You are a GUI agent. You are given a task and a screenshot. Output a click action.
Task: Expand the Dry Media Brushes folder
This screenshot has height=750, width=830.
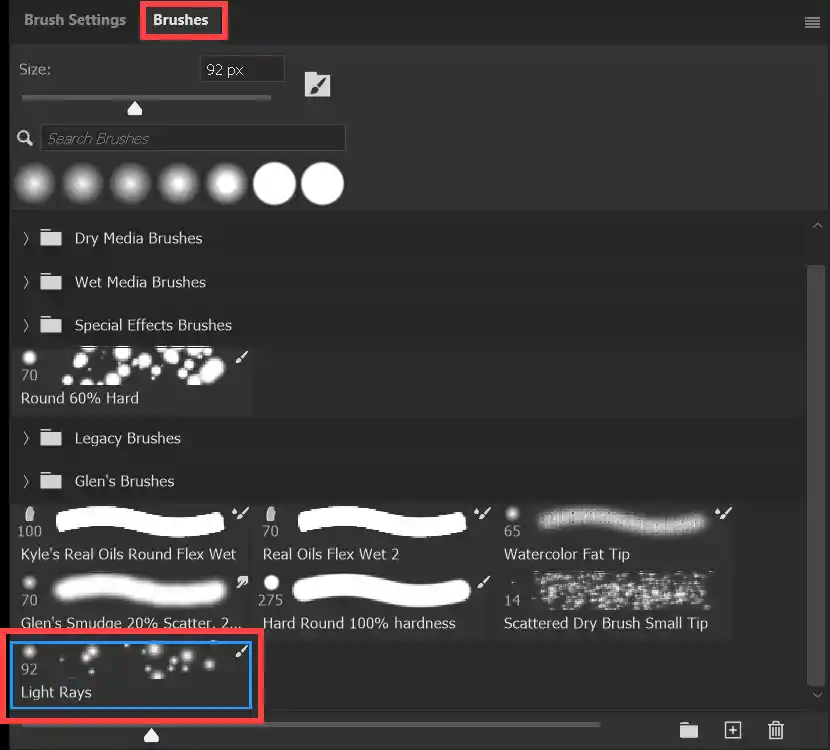click(x=27, y=238)
